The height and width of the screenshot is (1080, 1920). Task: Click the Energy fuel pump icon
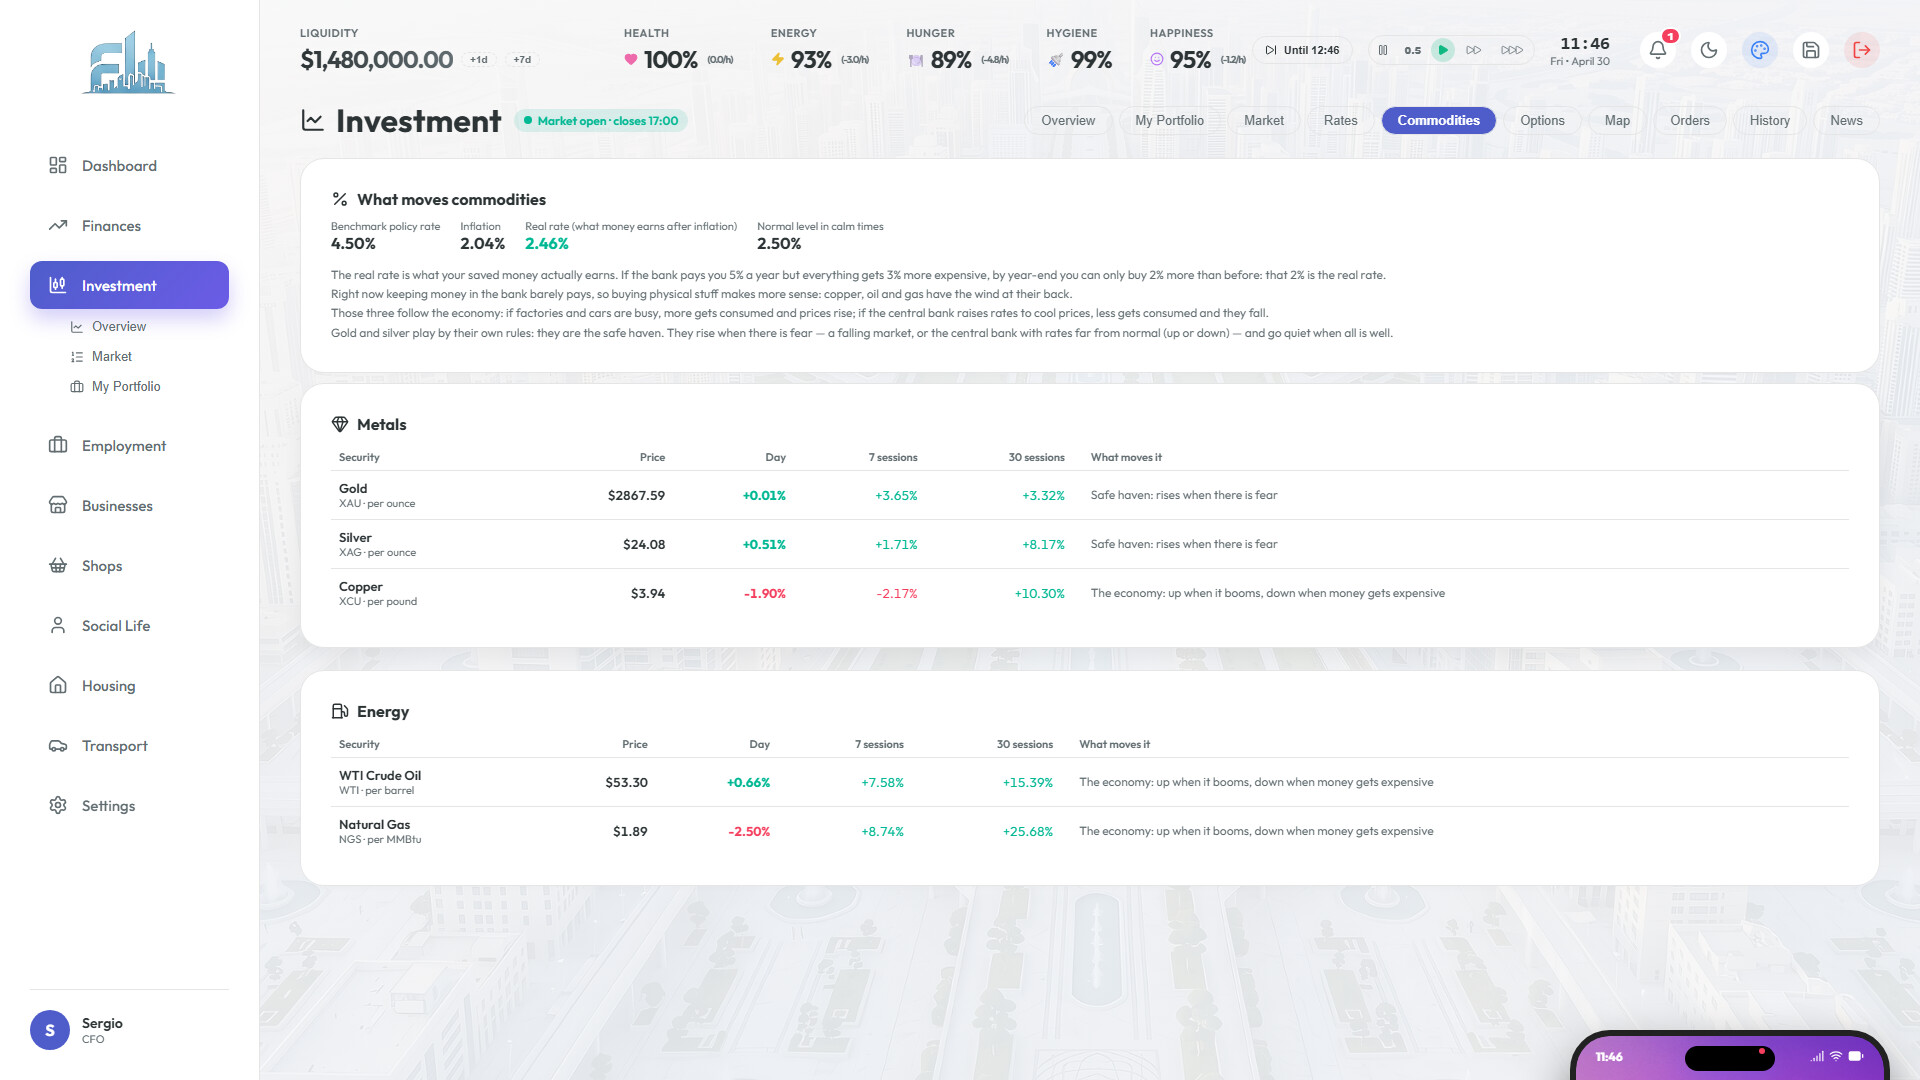[x=340, y=712]
